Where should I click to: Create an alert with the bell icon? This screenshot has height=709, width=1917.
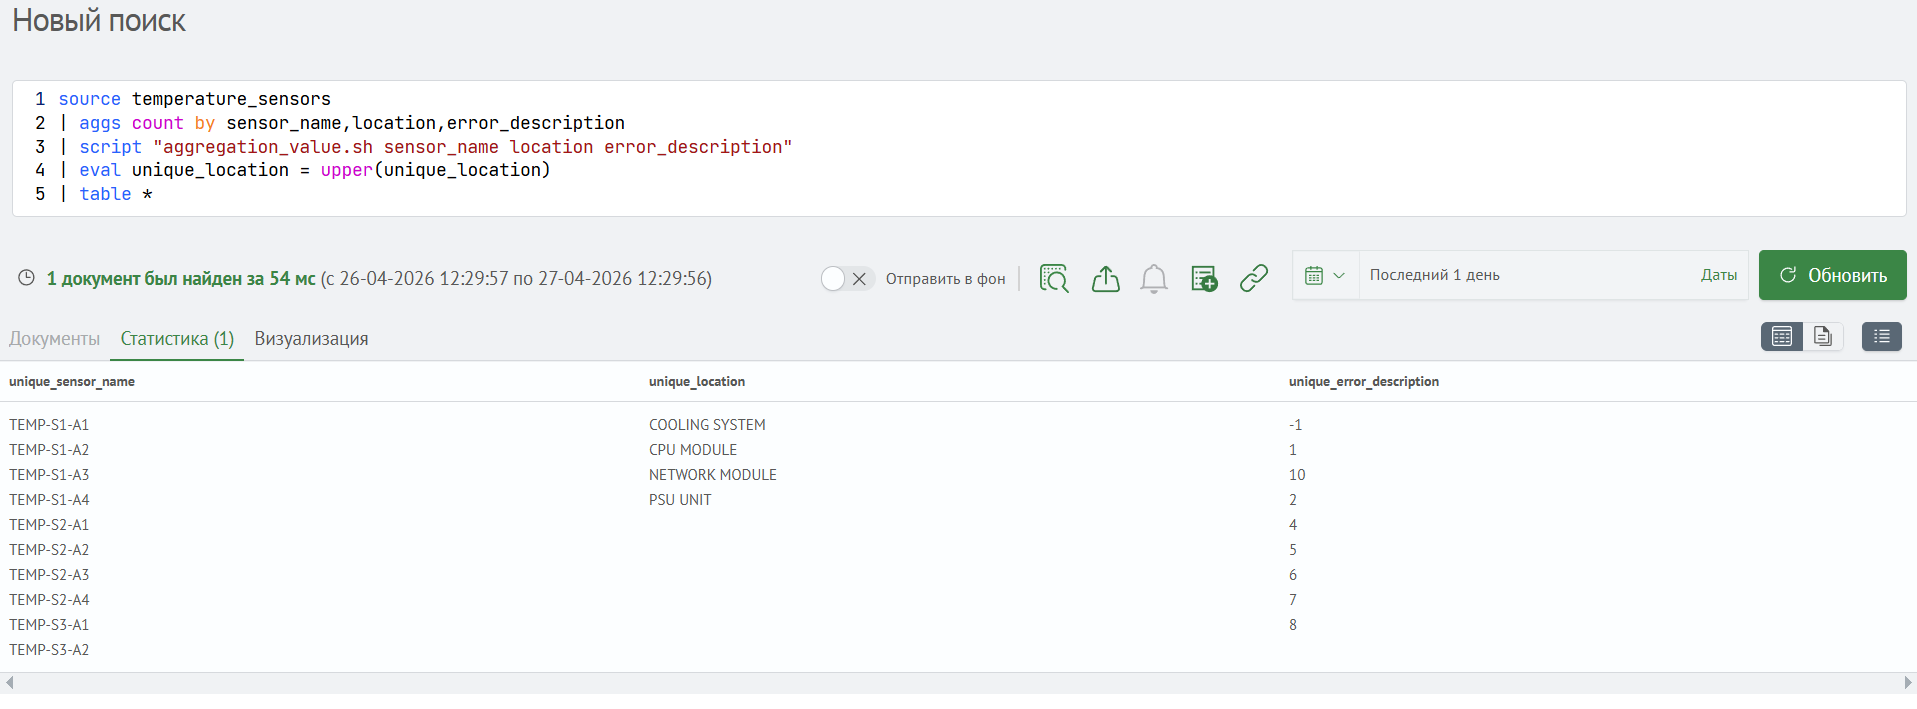tap(1154, 278)
